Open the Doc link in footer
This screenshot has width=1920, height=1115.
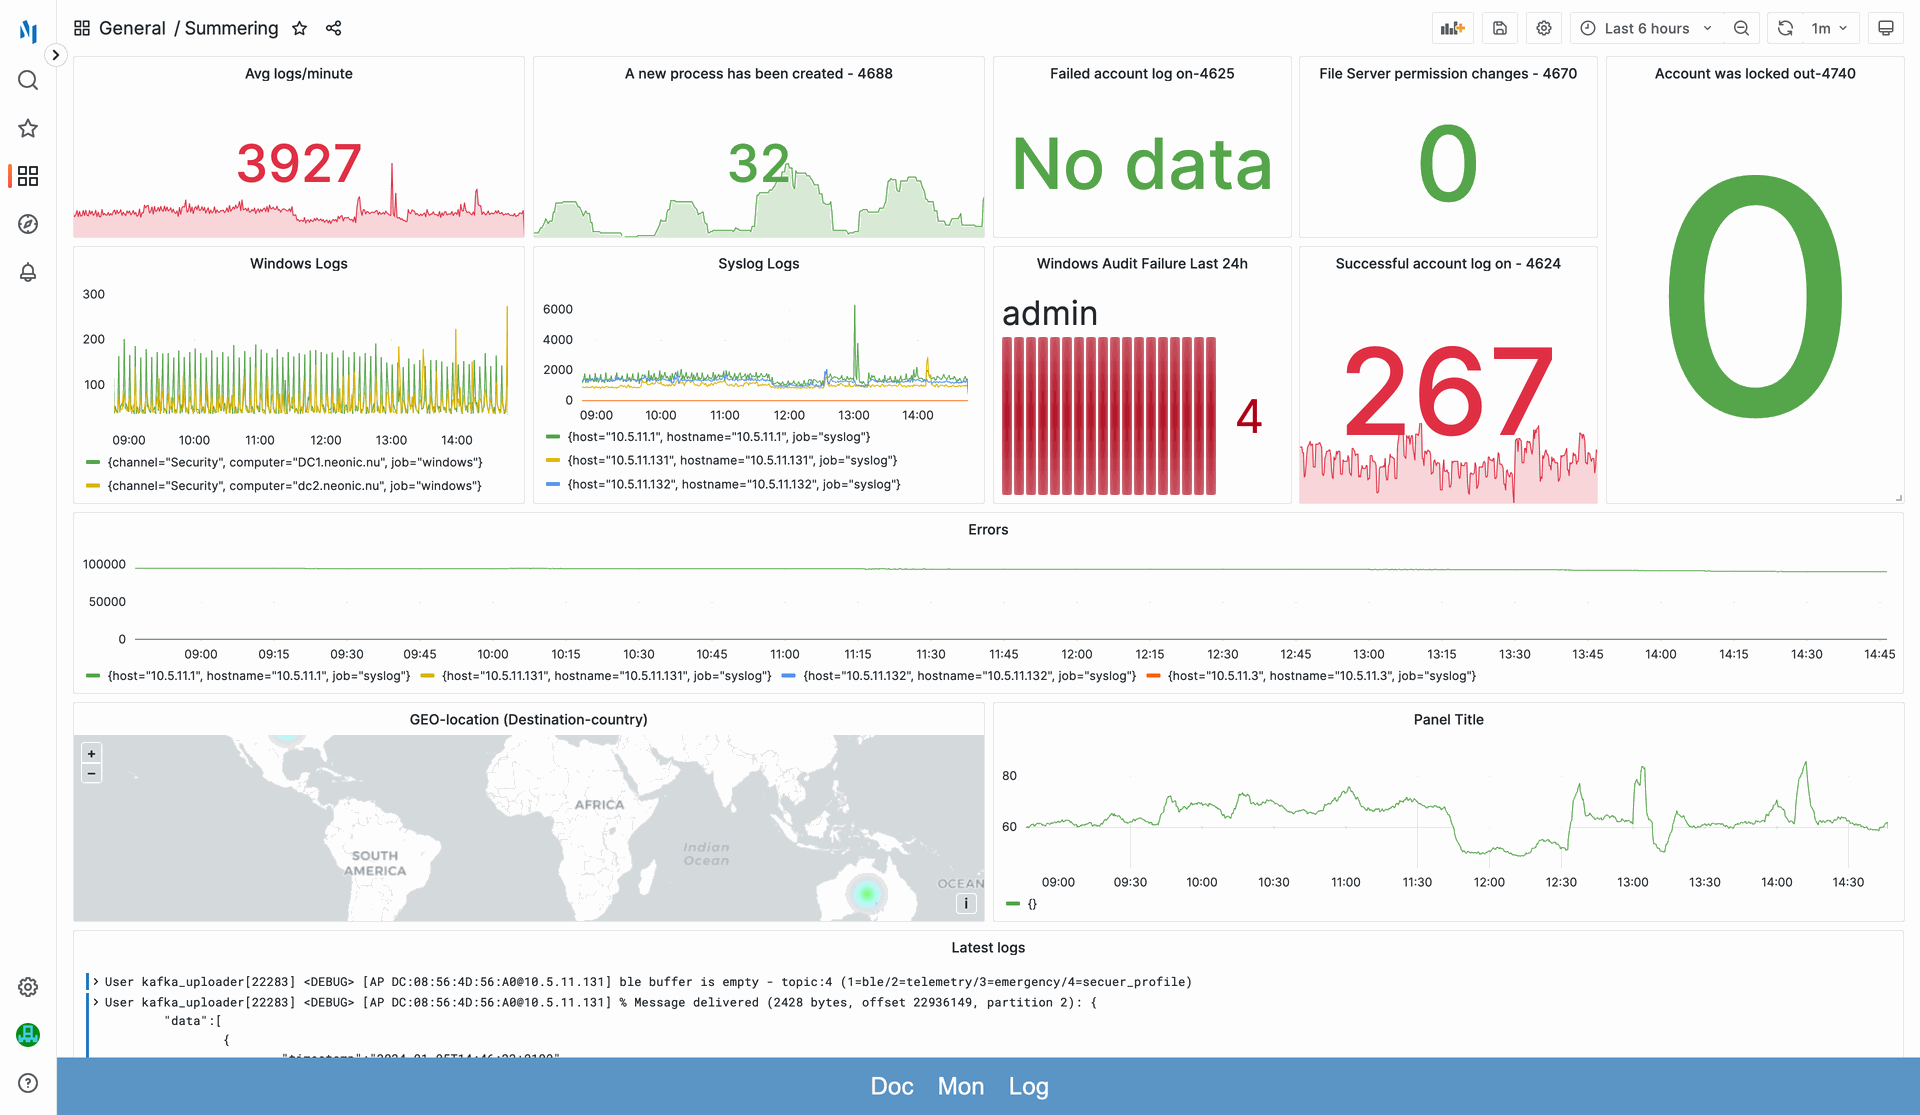coord(892,1086)
